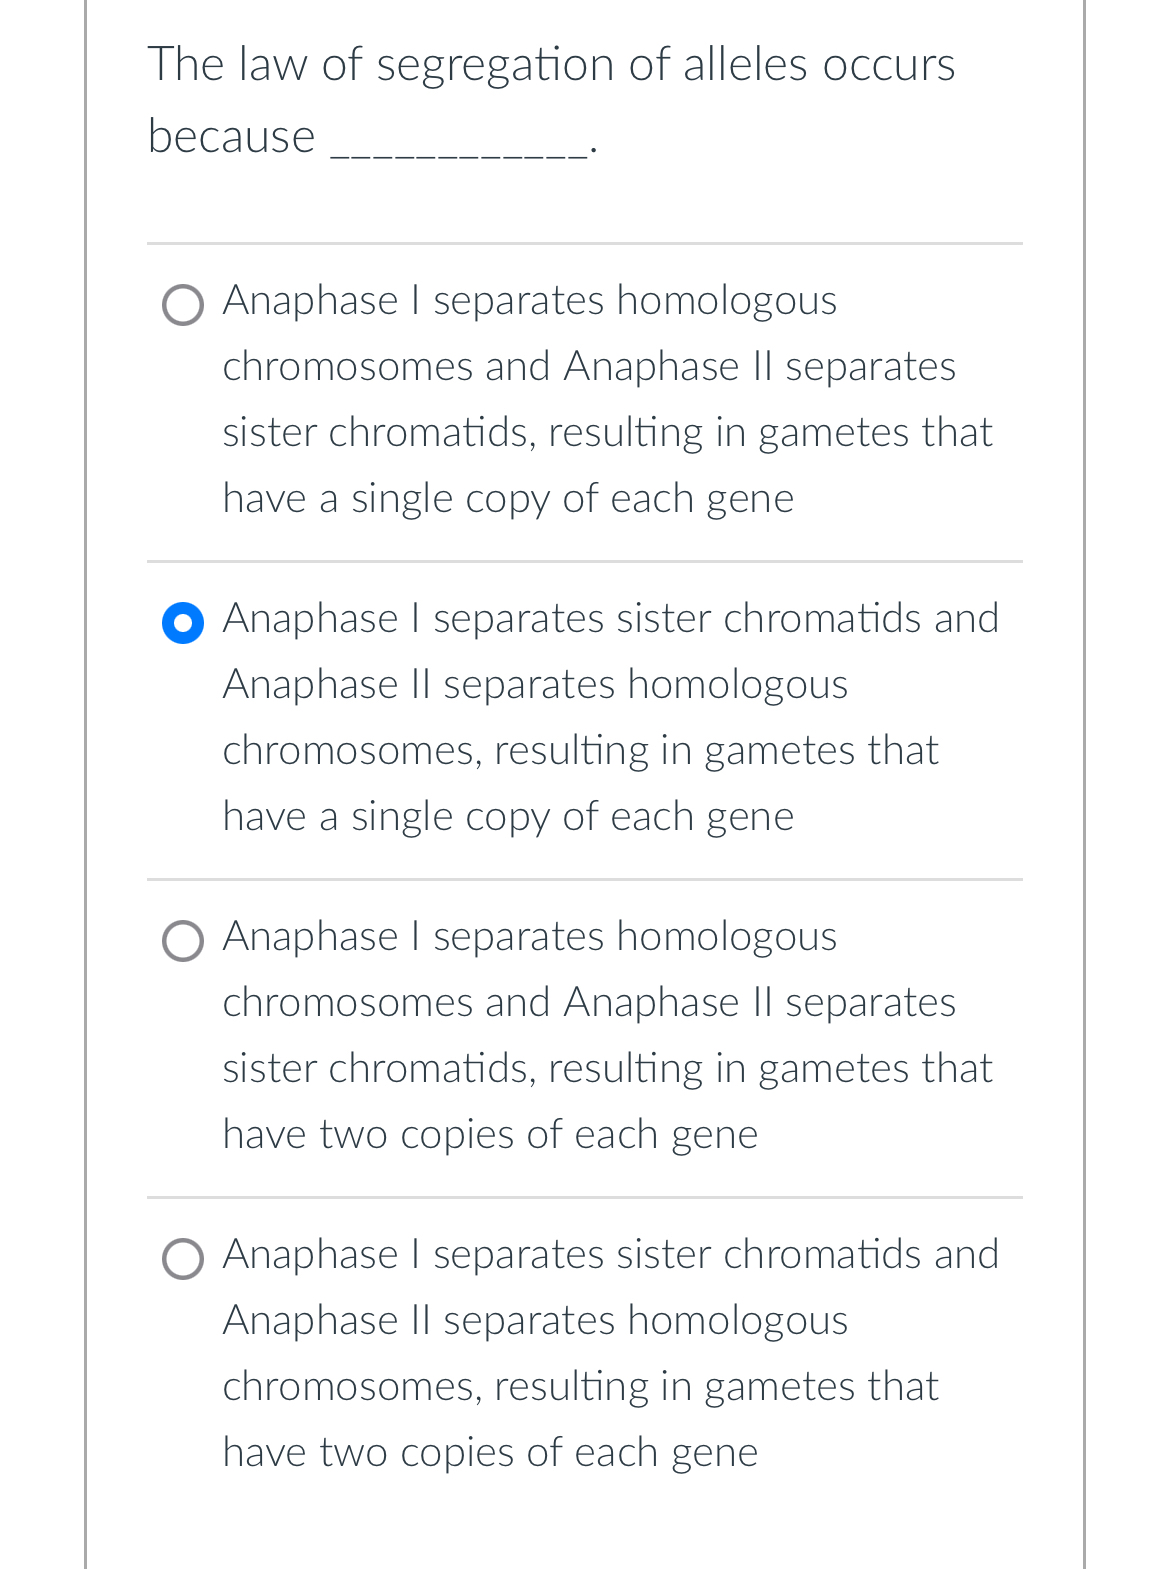Click the word 'because' in the question
The width and height of the screenshot is (1170, 1569).
tap(231, 137)
